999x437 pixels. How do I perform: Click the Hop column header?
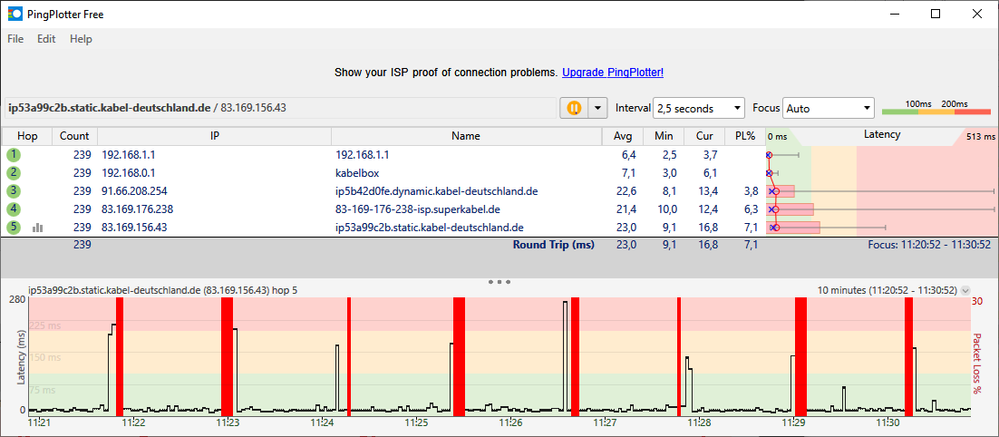coord(27,136)
